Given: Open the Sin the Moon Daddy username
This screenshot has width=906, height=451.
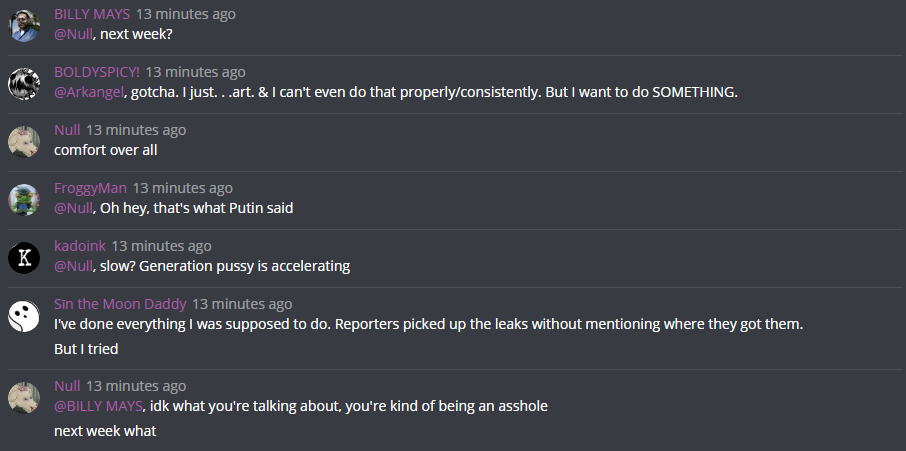Looking at the screenshot, I should [120, 304].
